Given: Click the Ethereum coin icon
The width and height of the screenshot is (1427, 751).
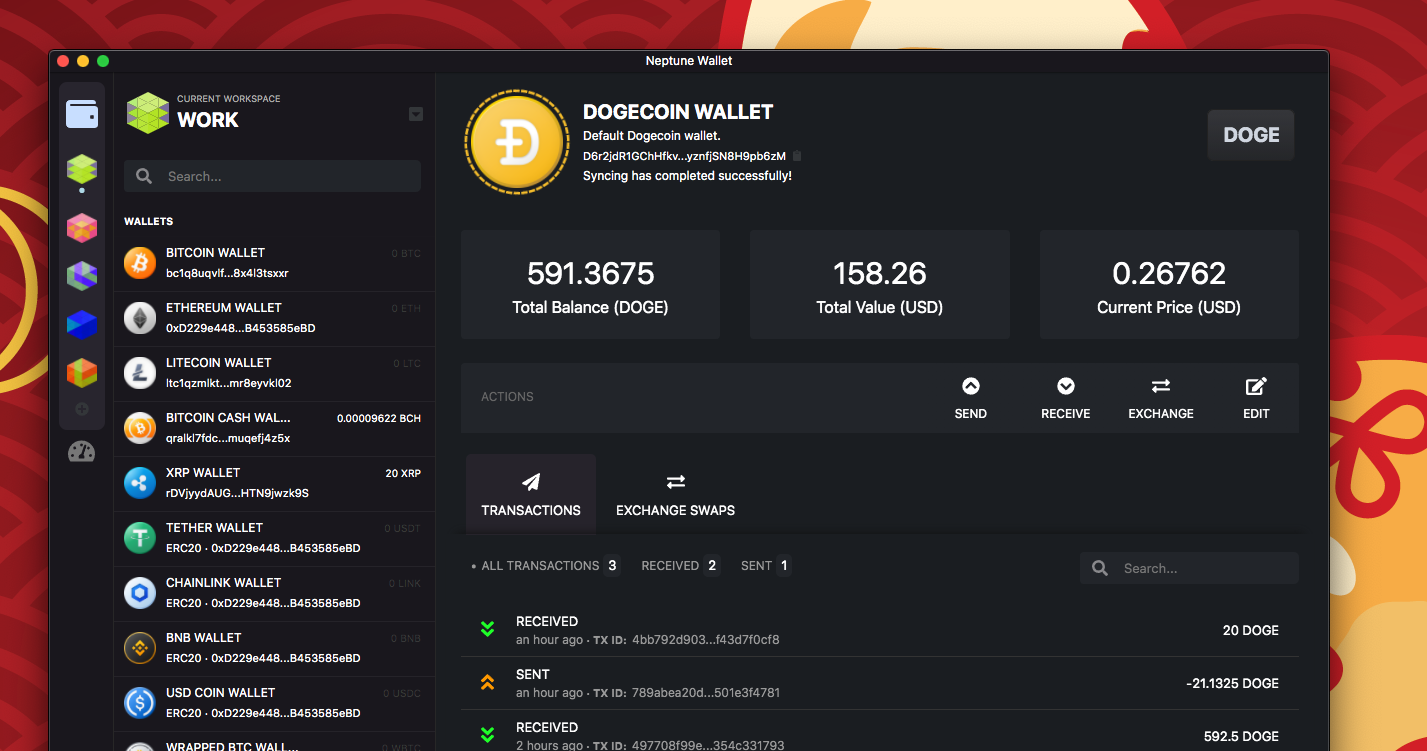Looking at the screenshot, I should (x=140, y=318).
